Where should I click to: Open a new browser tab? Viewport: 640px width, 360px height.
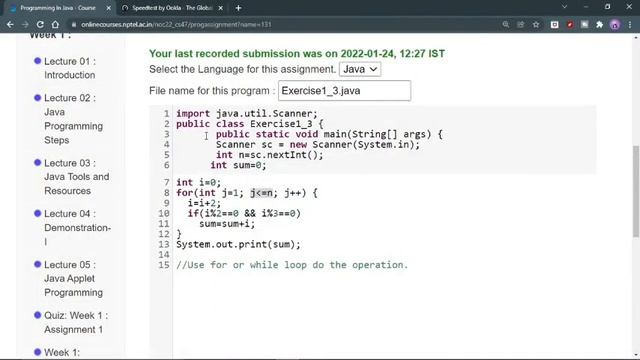pos(238,8)
